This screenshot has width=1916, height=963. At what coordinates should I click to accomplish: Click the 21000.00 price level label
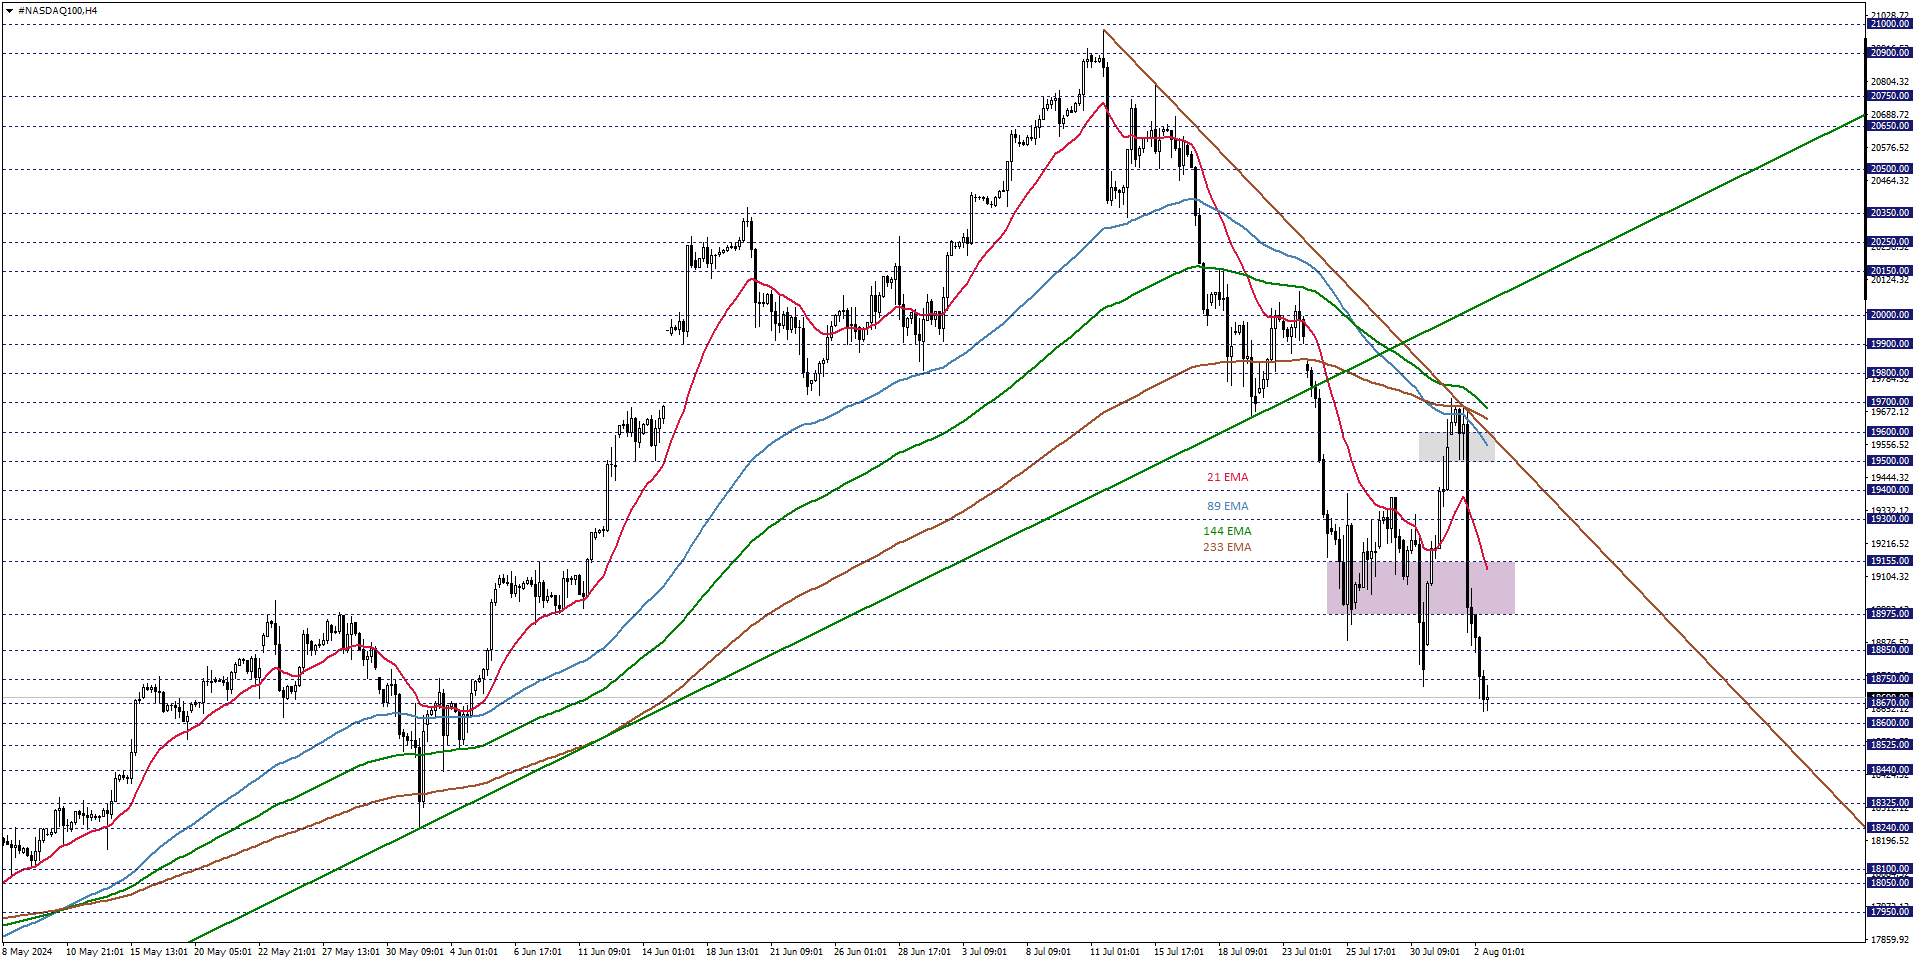1890,24
